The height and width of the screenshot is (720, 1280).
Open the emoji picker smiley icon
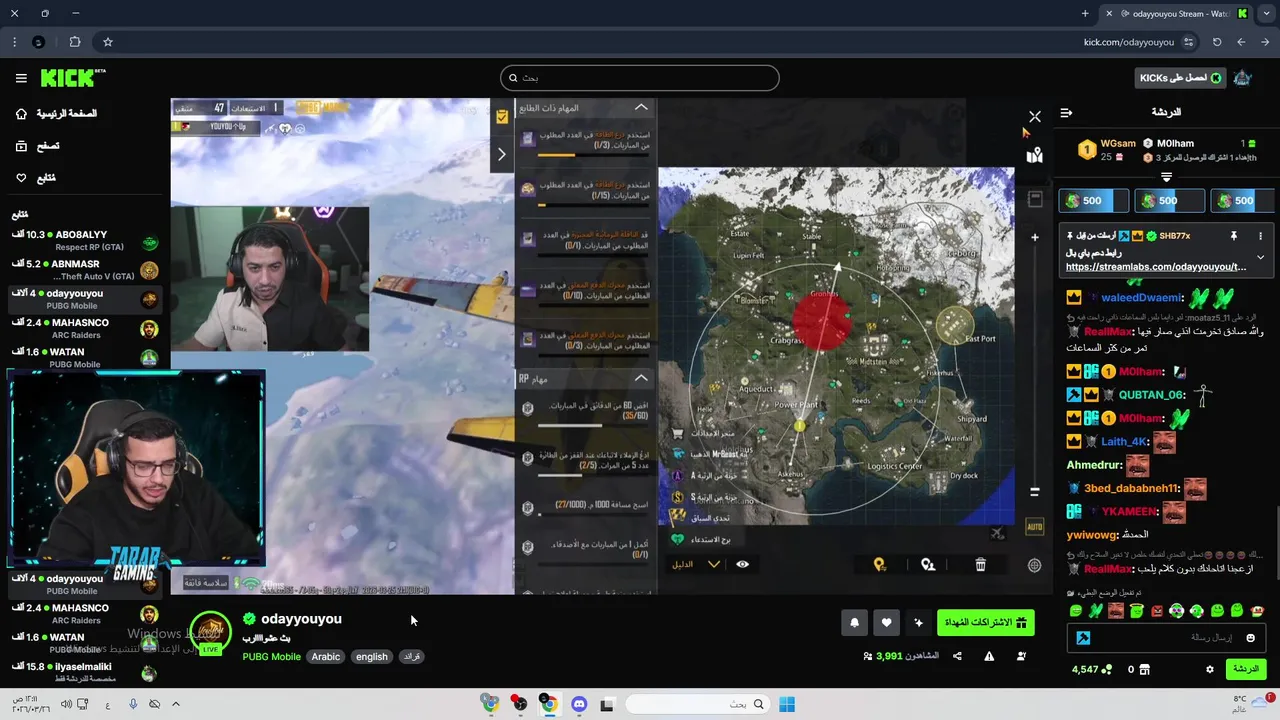1251,638
